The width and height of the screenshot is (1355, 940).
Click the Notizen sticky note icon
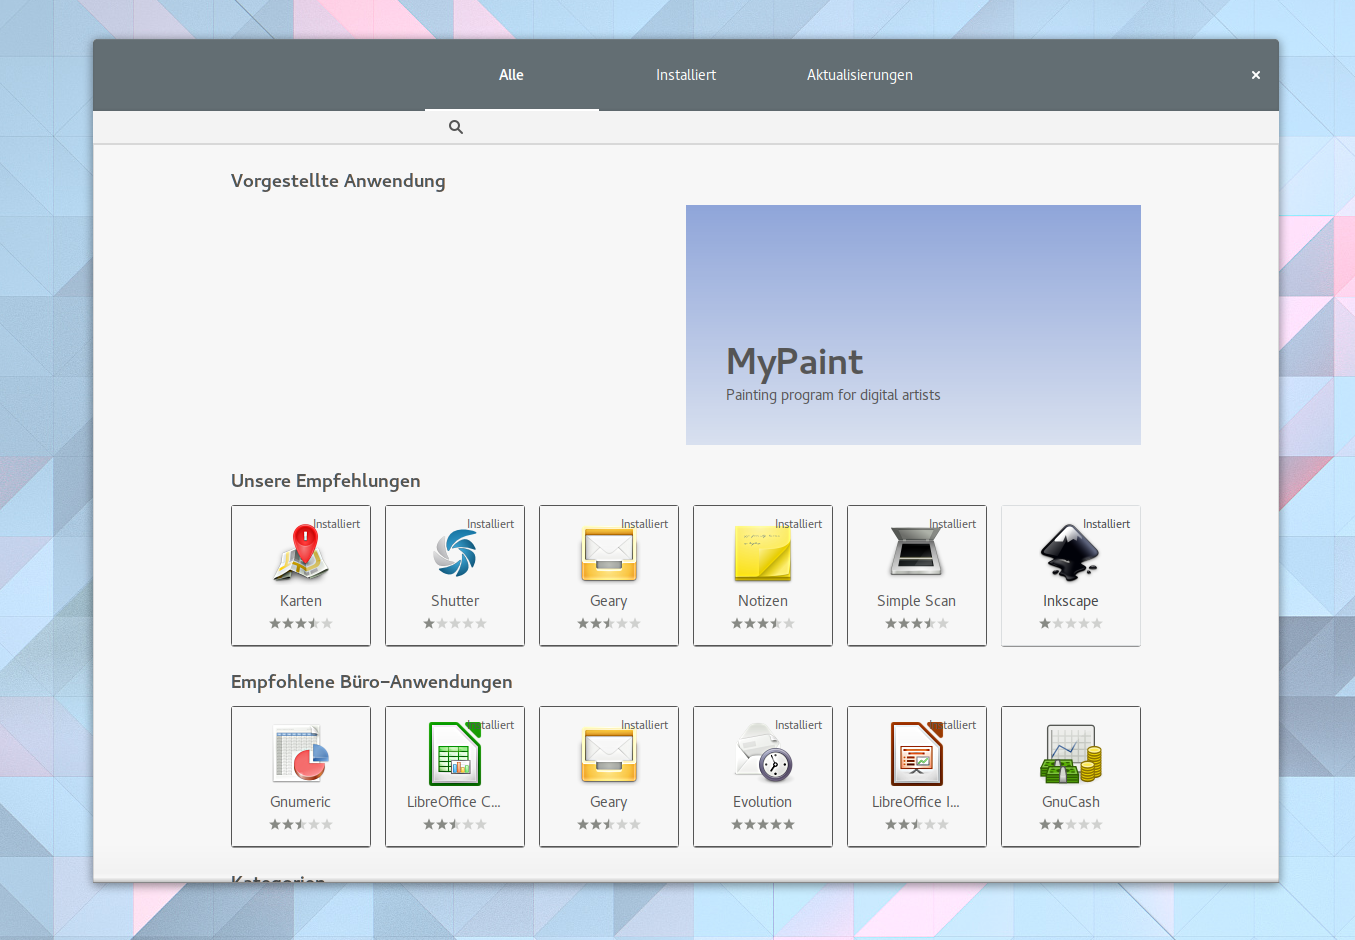coord(762,553)
